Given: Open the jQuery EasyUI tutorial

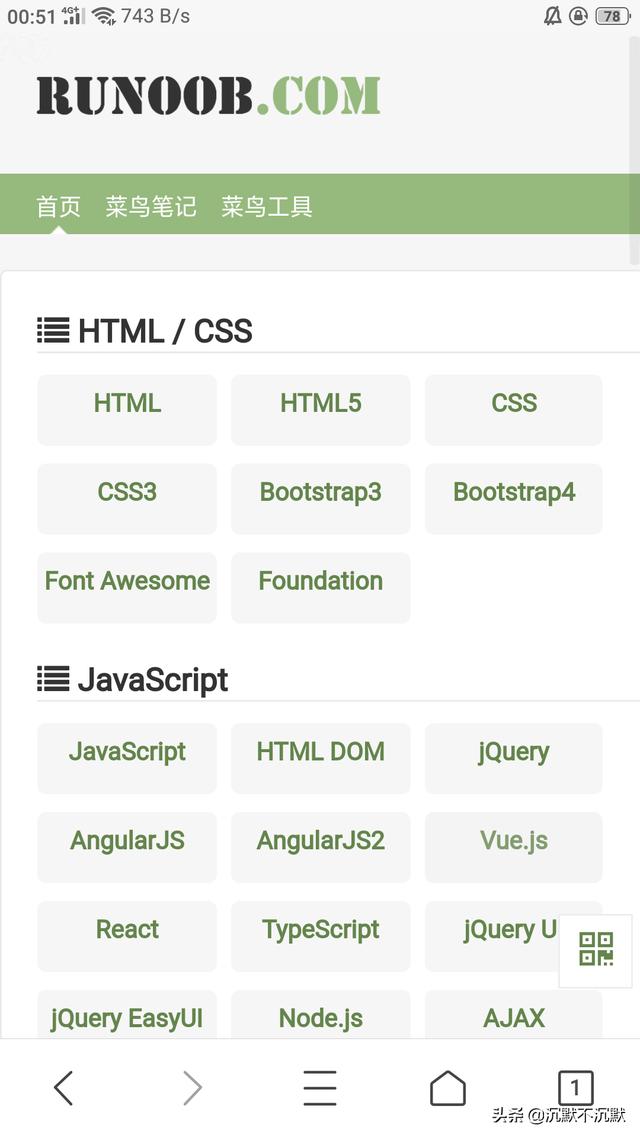Looking at the screenshot, I should tap(127, 1015).
